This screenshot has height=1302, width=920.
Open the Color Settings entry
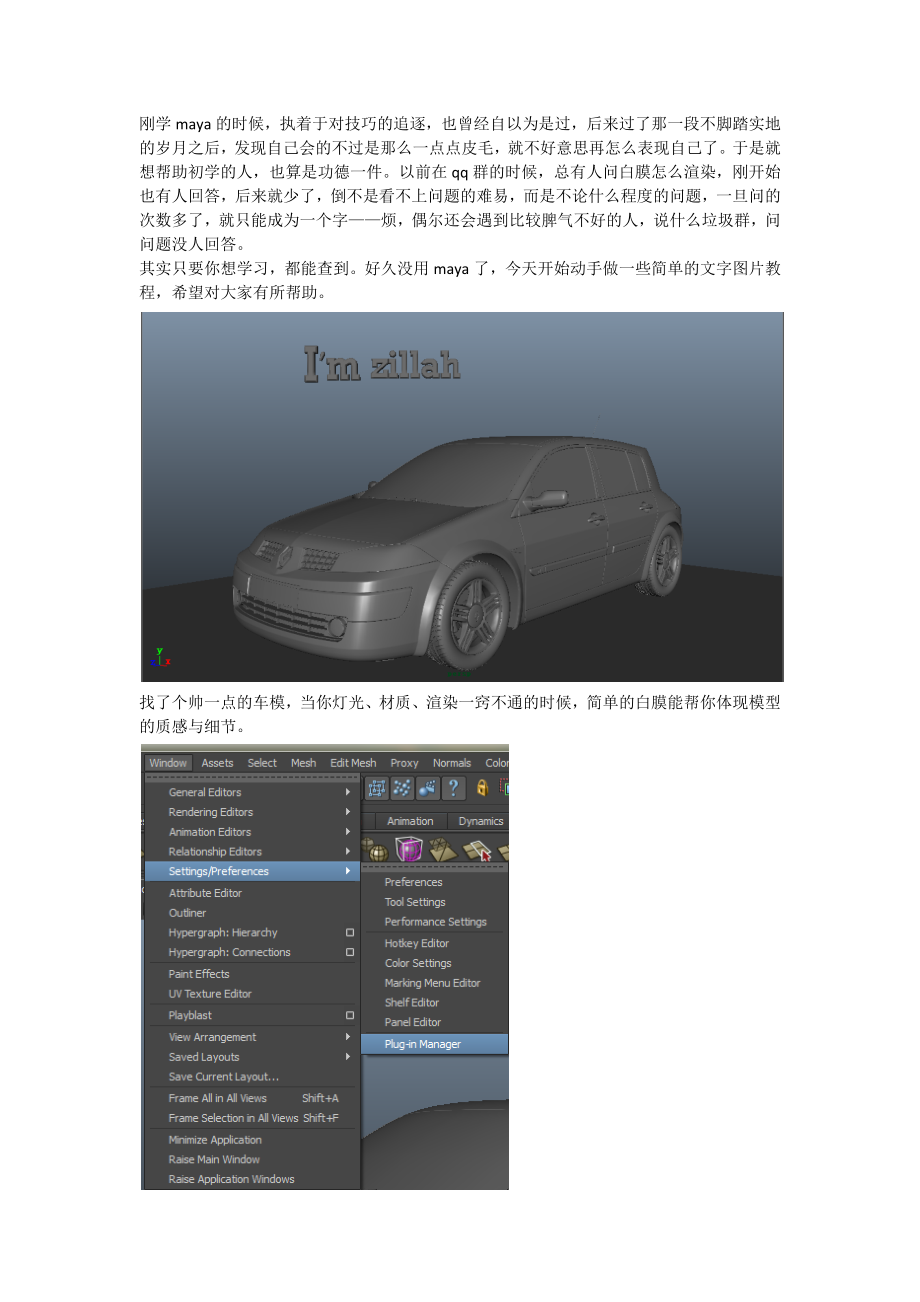[418, 963]
